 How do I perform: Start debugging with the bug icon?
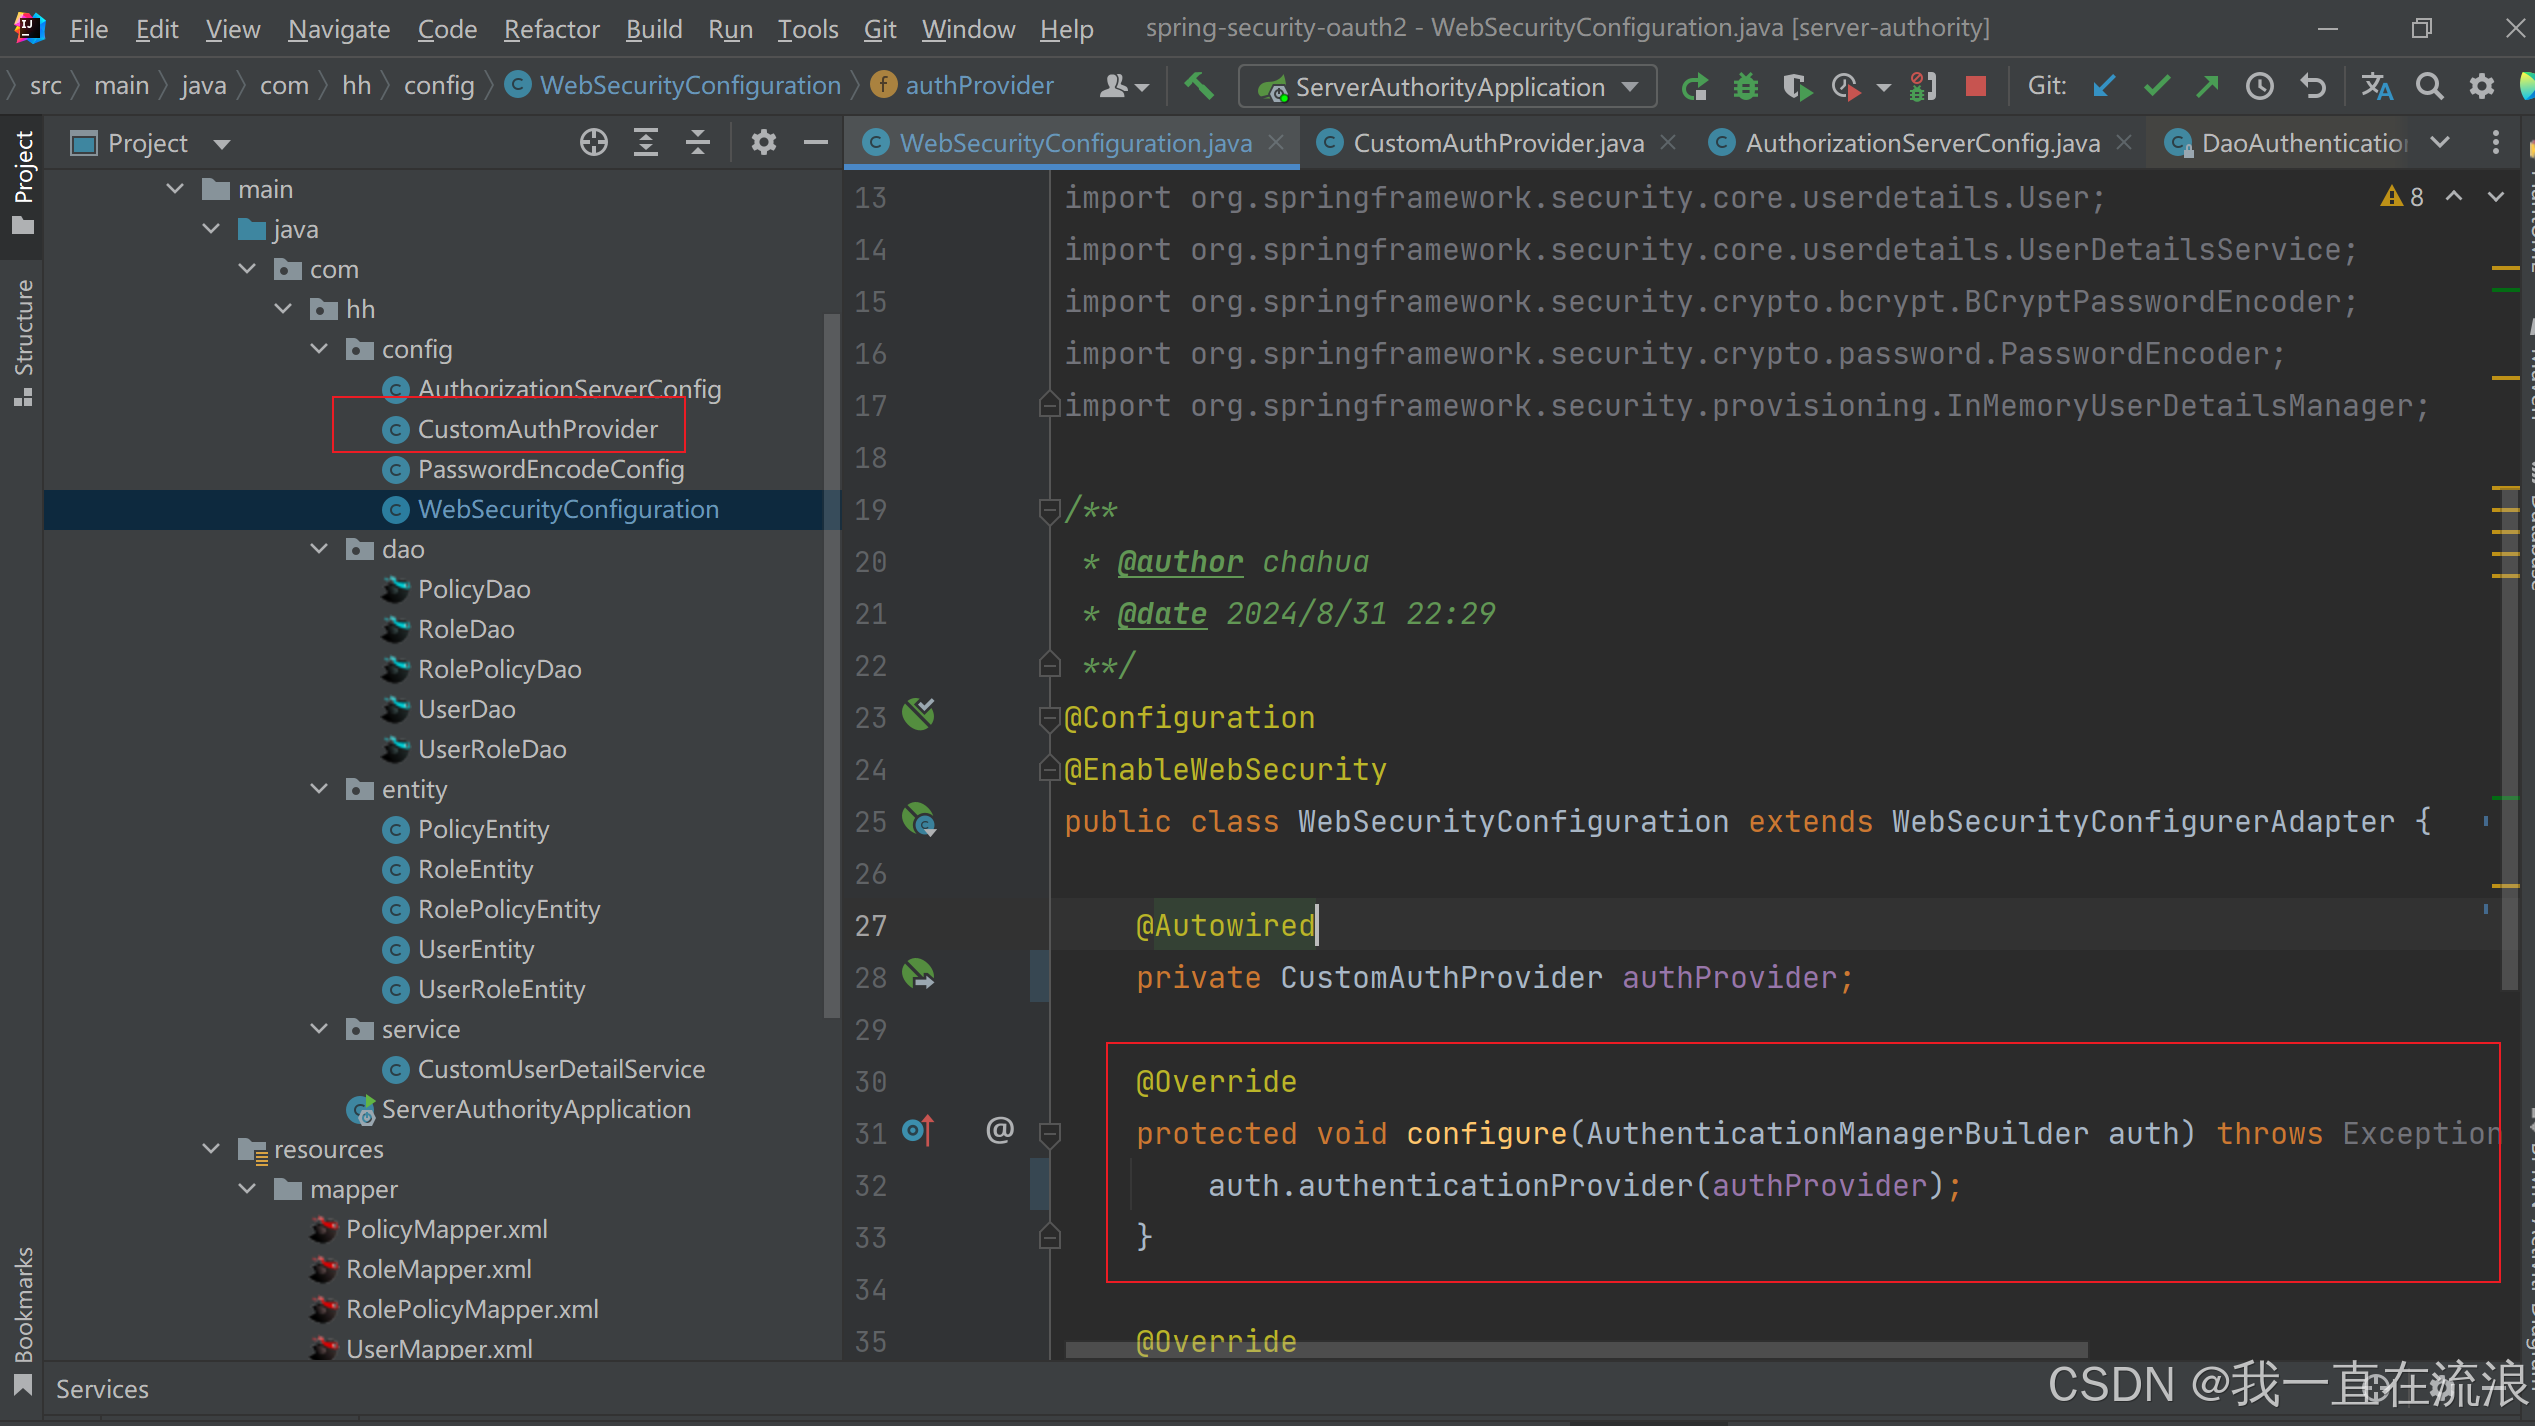point(1745,87)
